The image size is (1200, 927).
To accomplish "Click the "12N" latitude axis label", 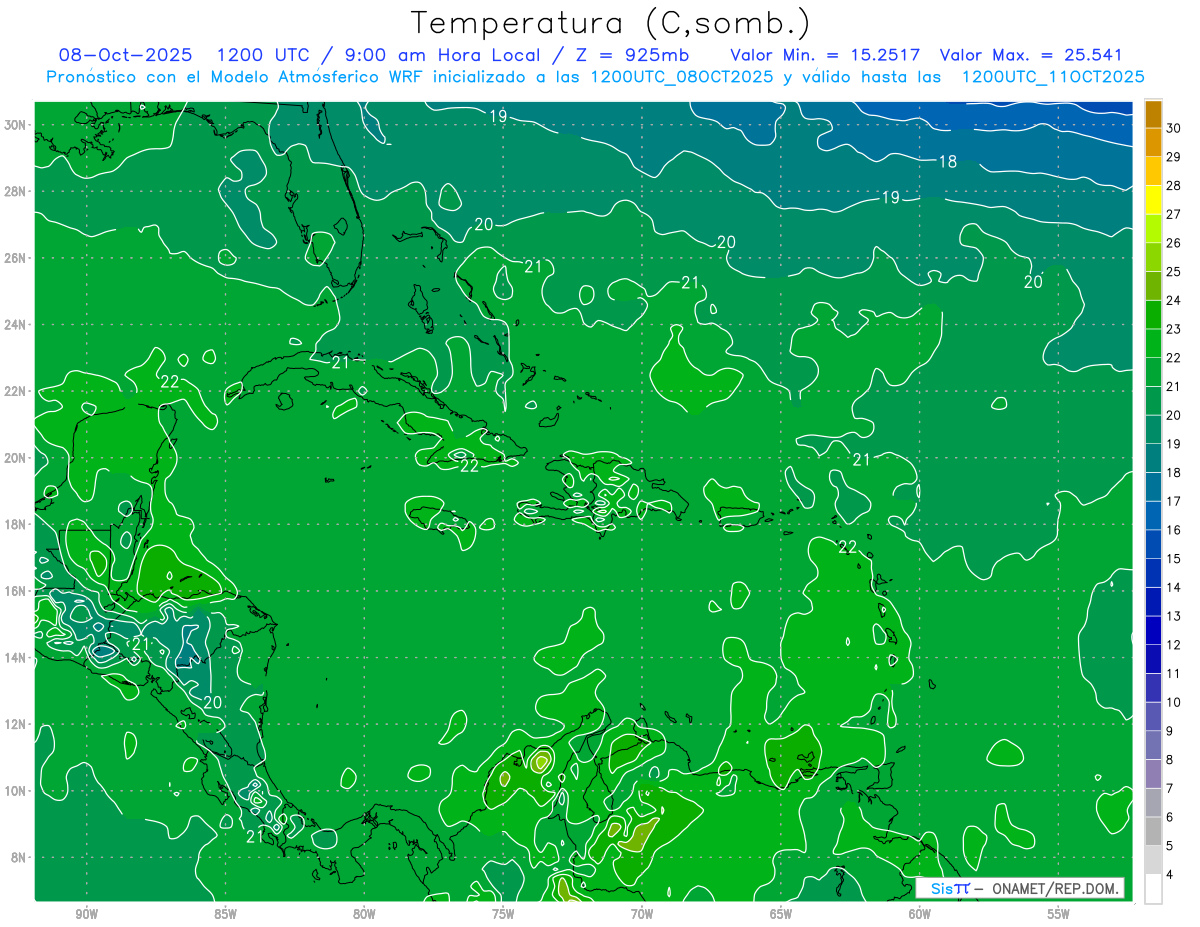I will coord(15,724).
